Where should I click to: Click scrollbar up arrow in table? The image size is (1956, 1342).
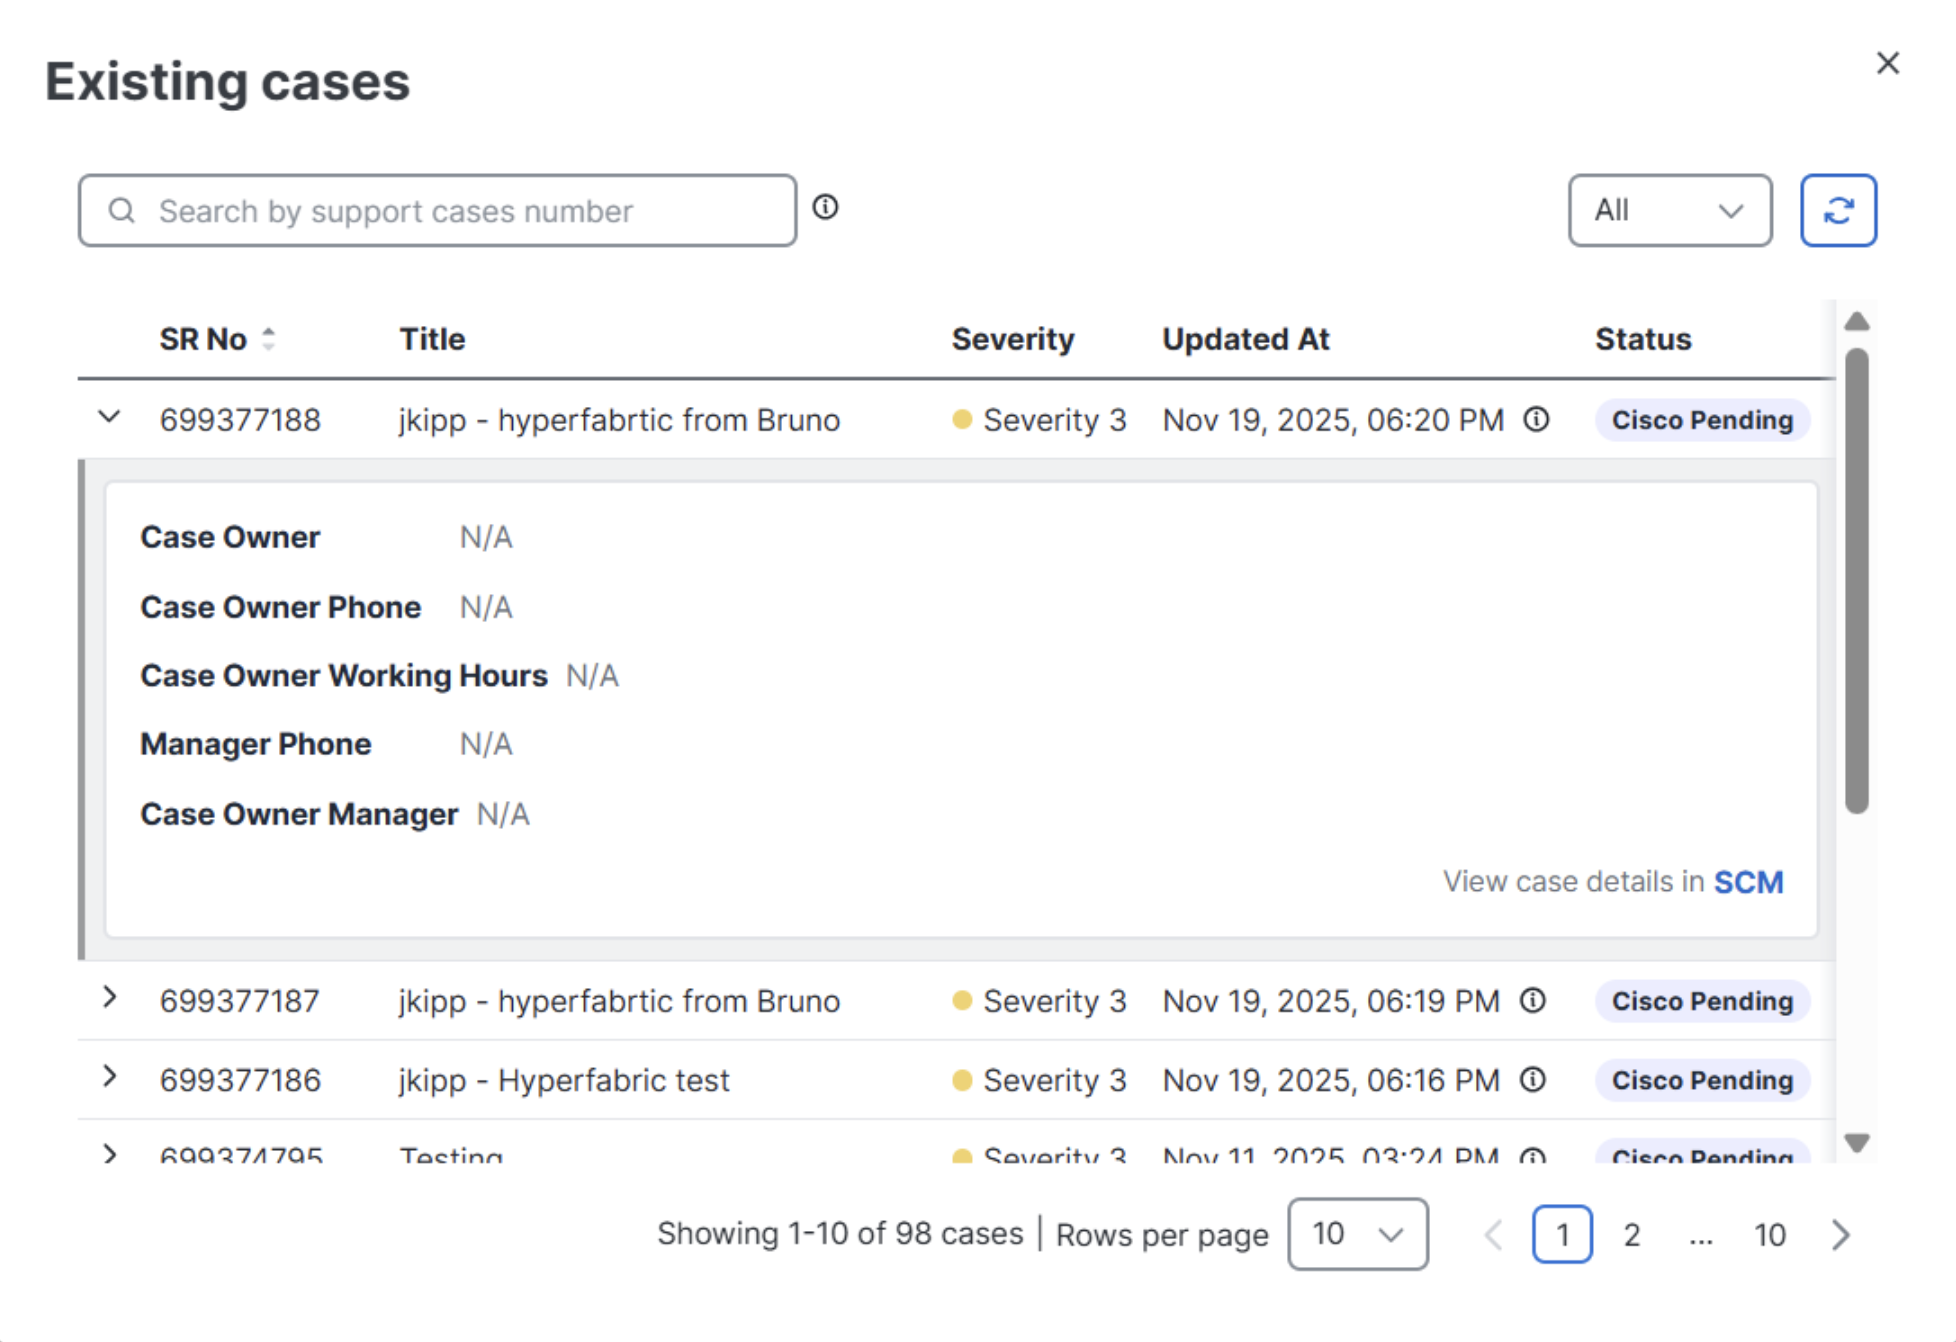[1857, 322]
